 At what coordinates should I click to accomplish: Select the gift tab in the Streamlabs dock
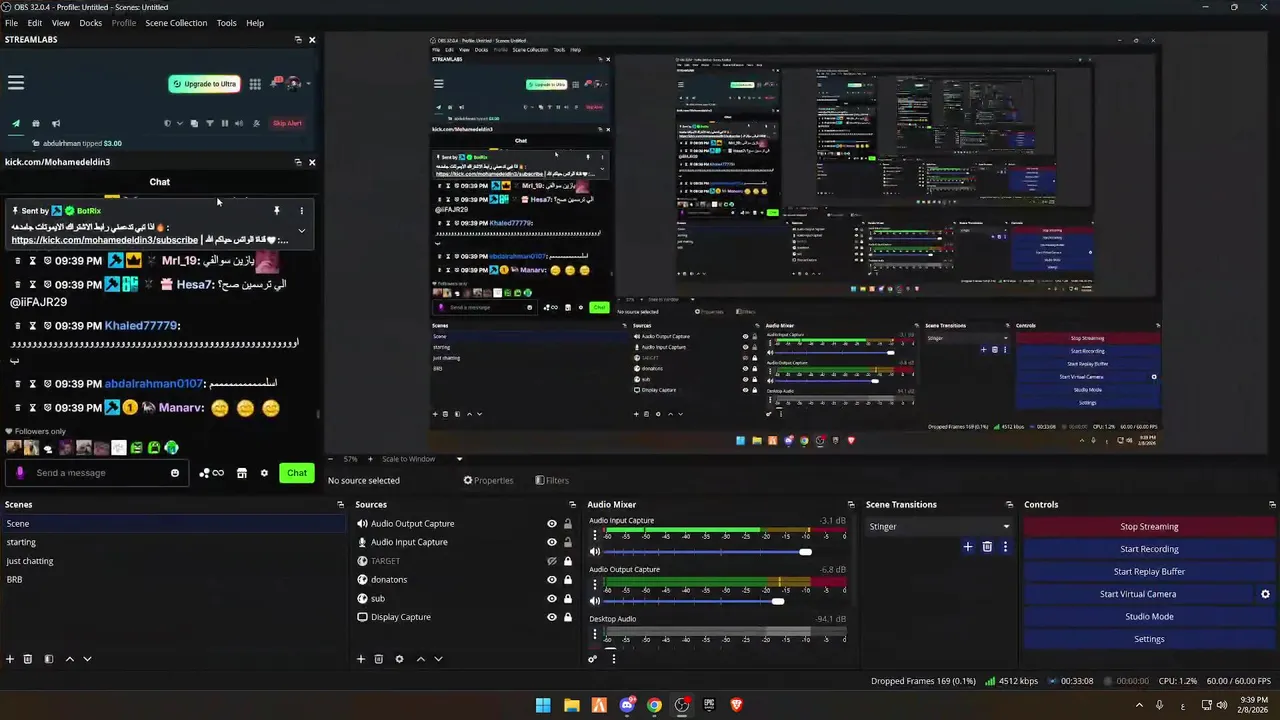(36, 123)
